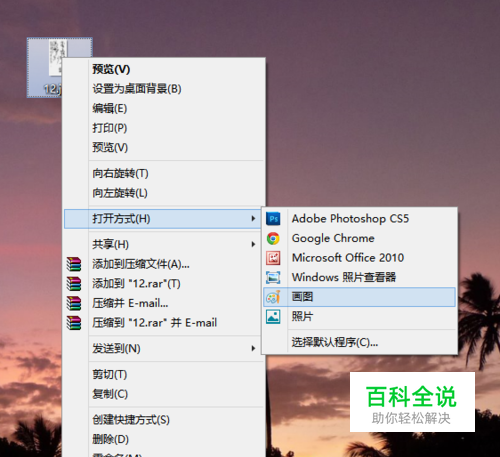Screen dimensions: 500x457
Task: Expand the 共享(H) submenu arrow
Action: pyautogui.click(x=253, y=244)
